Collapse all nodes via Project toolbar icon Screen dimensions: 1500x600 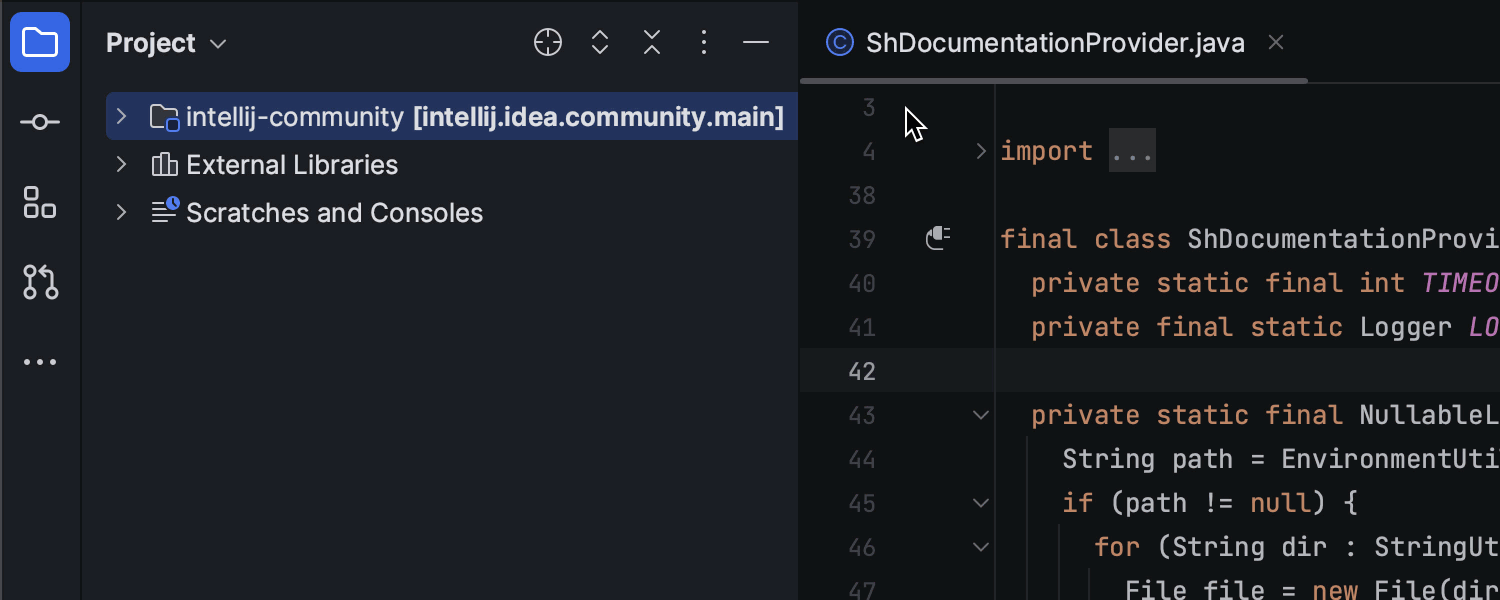tap(651, 42)
